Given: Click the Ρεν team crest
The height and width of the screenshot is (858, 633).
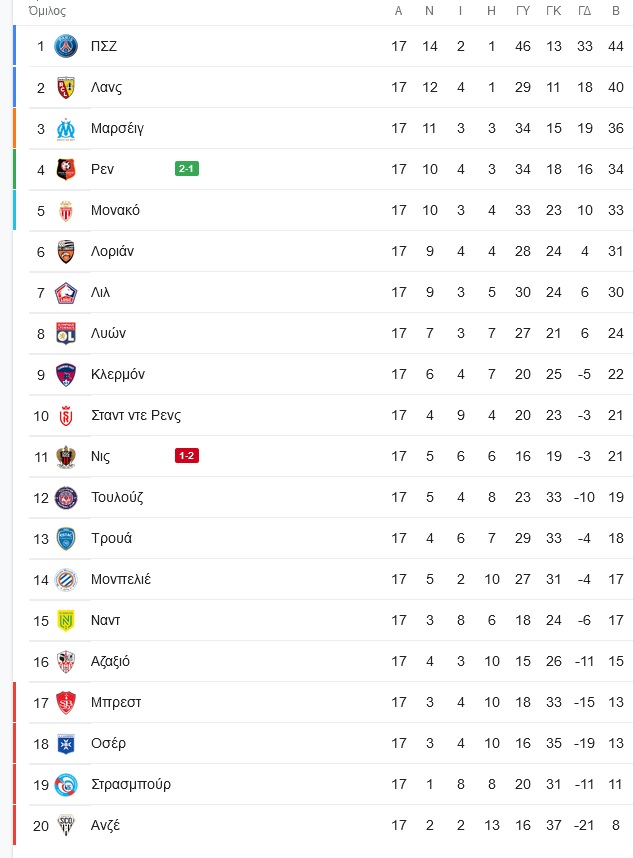Looking at the screenshot, I should [66, 169].
